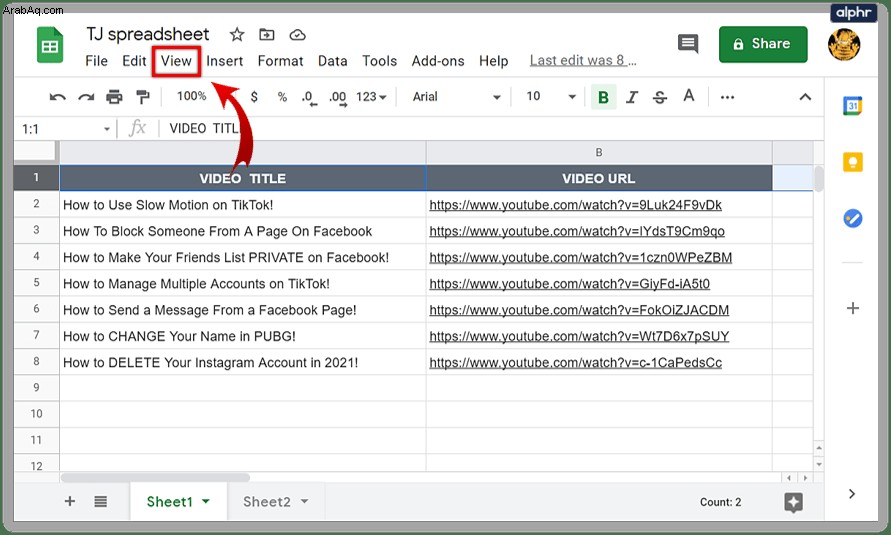This screenshot has width=891, height=535.
Task: Click the Move to folder icon
Action: coord(267,35)
